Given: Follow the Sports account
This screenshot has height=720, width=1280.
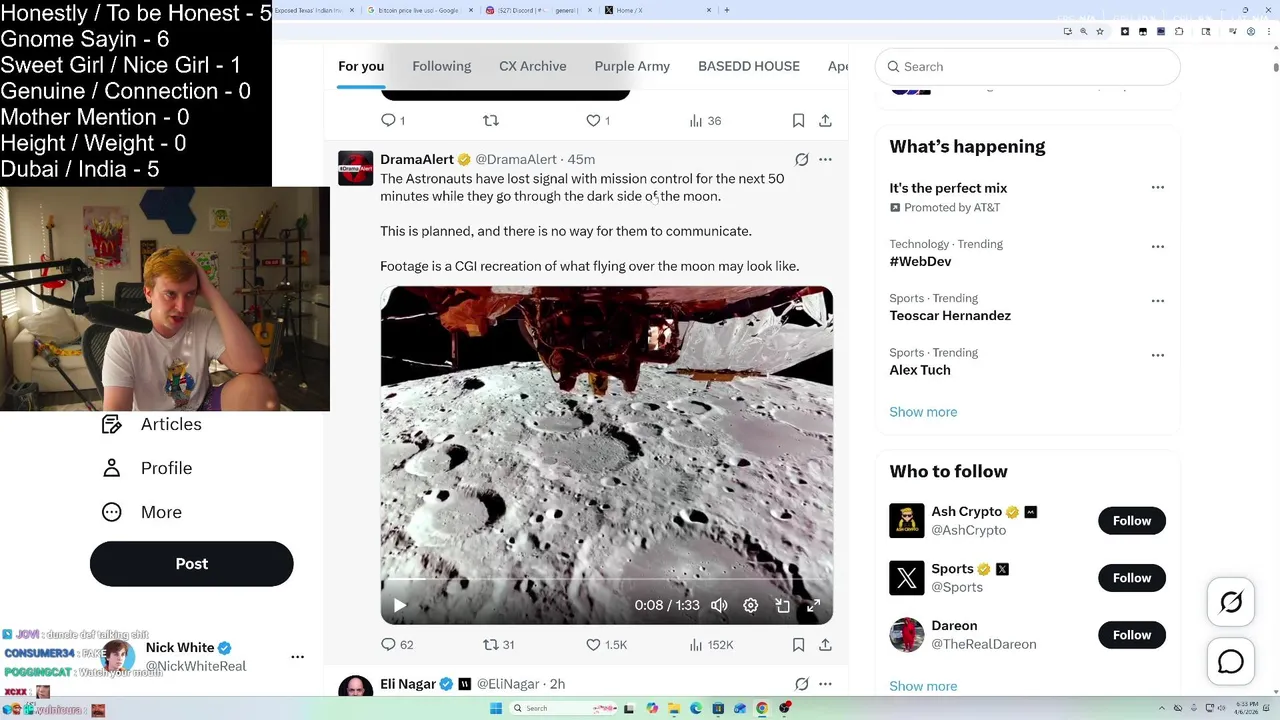Looking at the screenshot, I should pos(1132,578).
